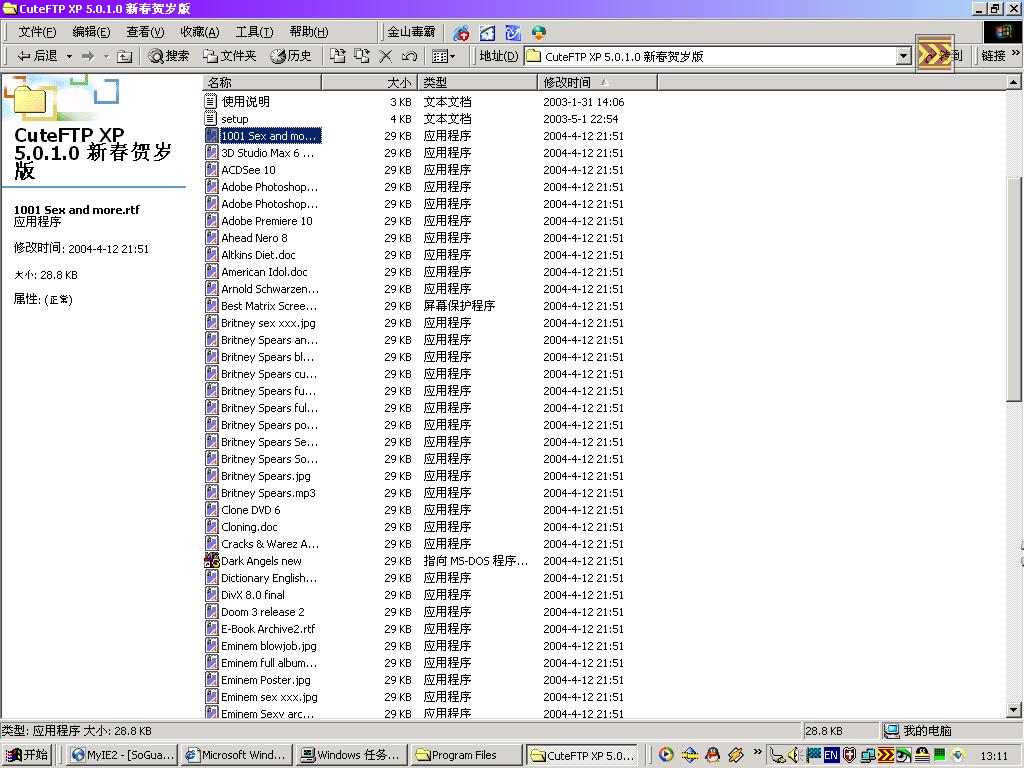Screen dimensions: 1024x768
Task: Click the Undo toolbar icon
Action: 409,56
